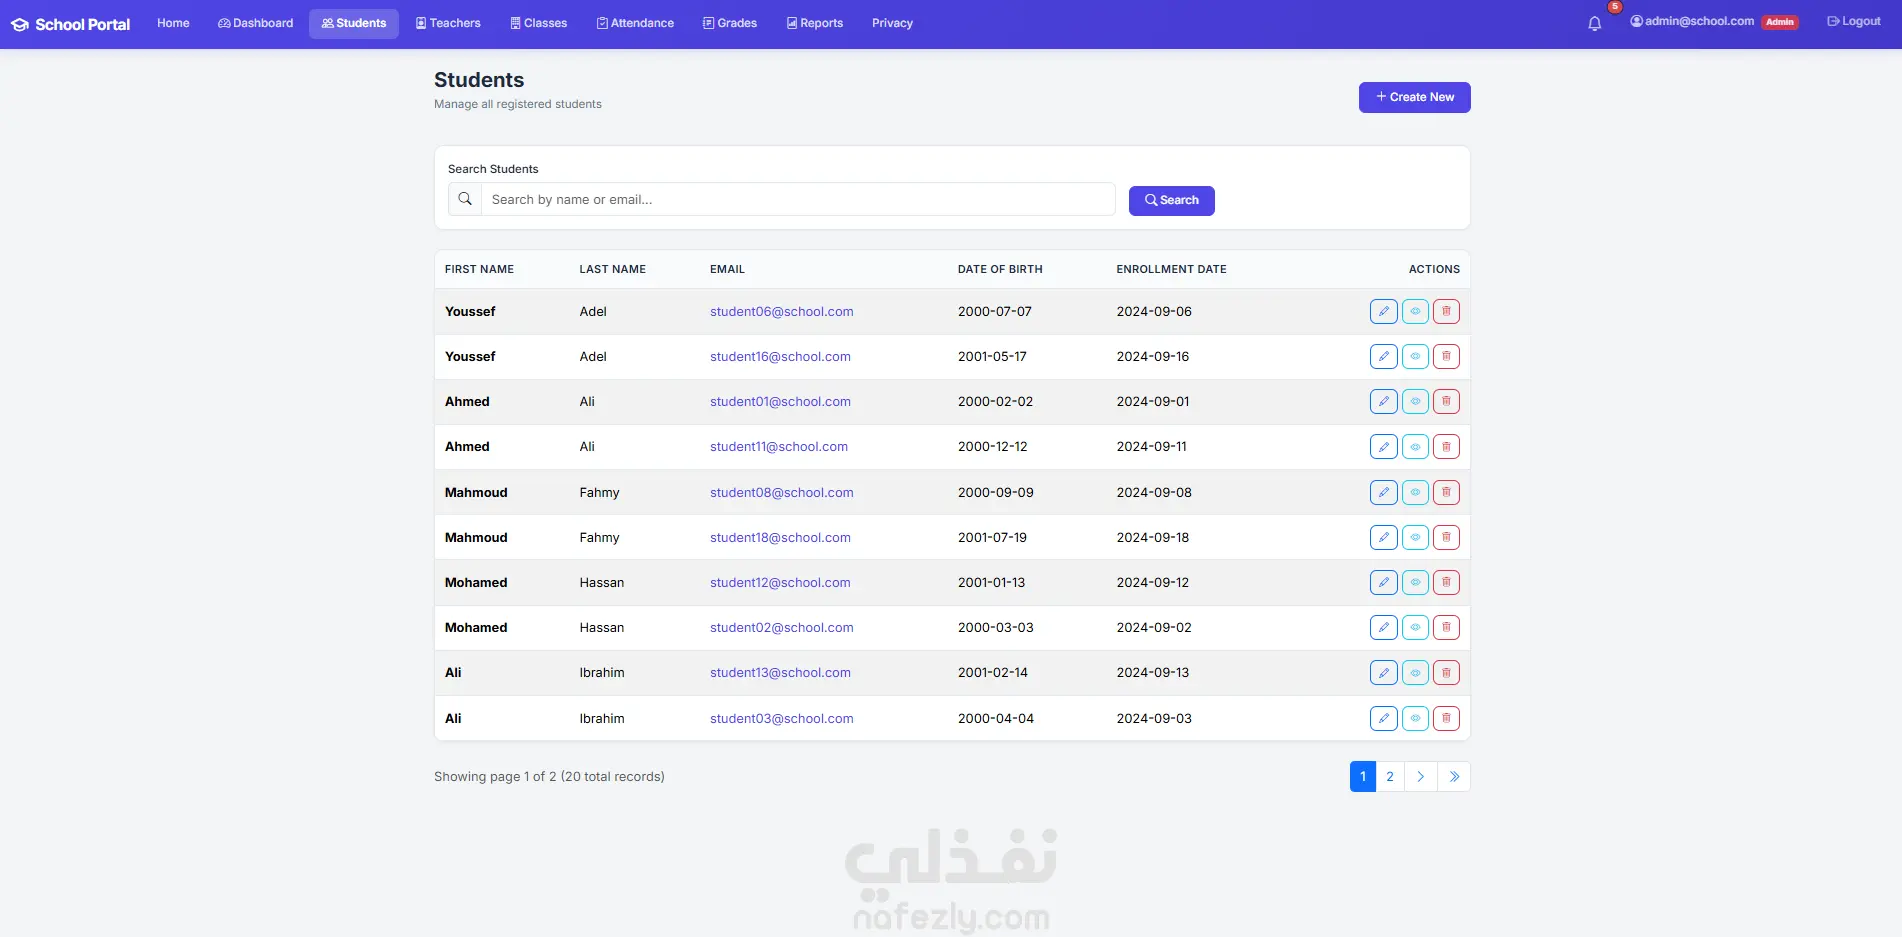The height and width of the screenshot is (937, 1902).
Task: Edit student18@school.com record with pencil icon
Action: pos(1384,537)
